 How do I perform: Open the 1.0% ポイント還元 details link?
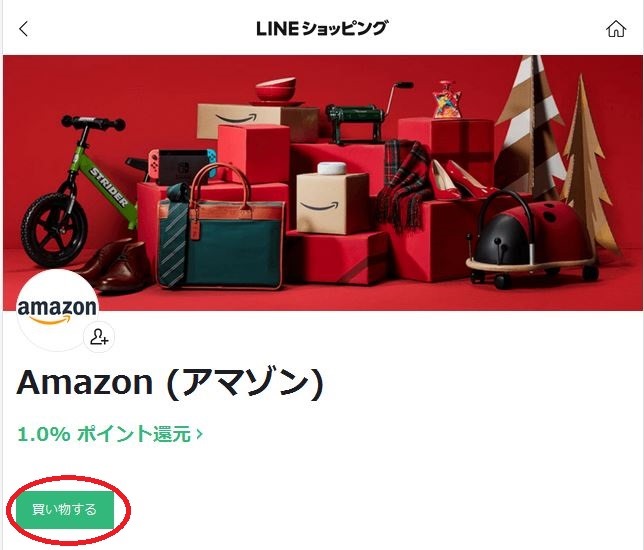(110, 434)
